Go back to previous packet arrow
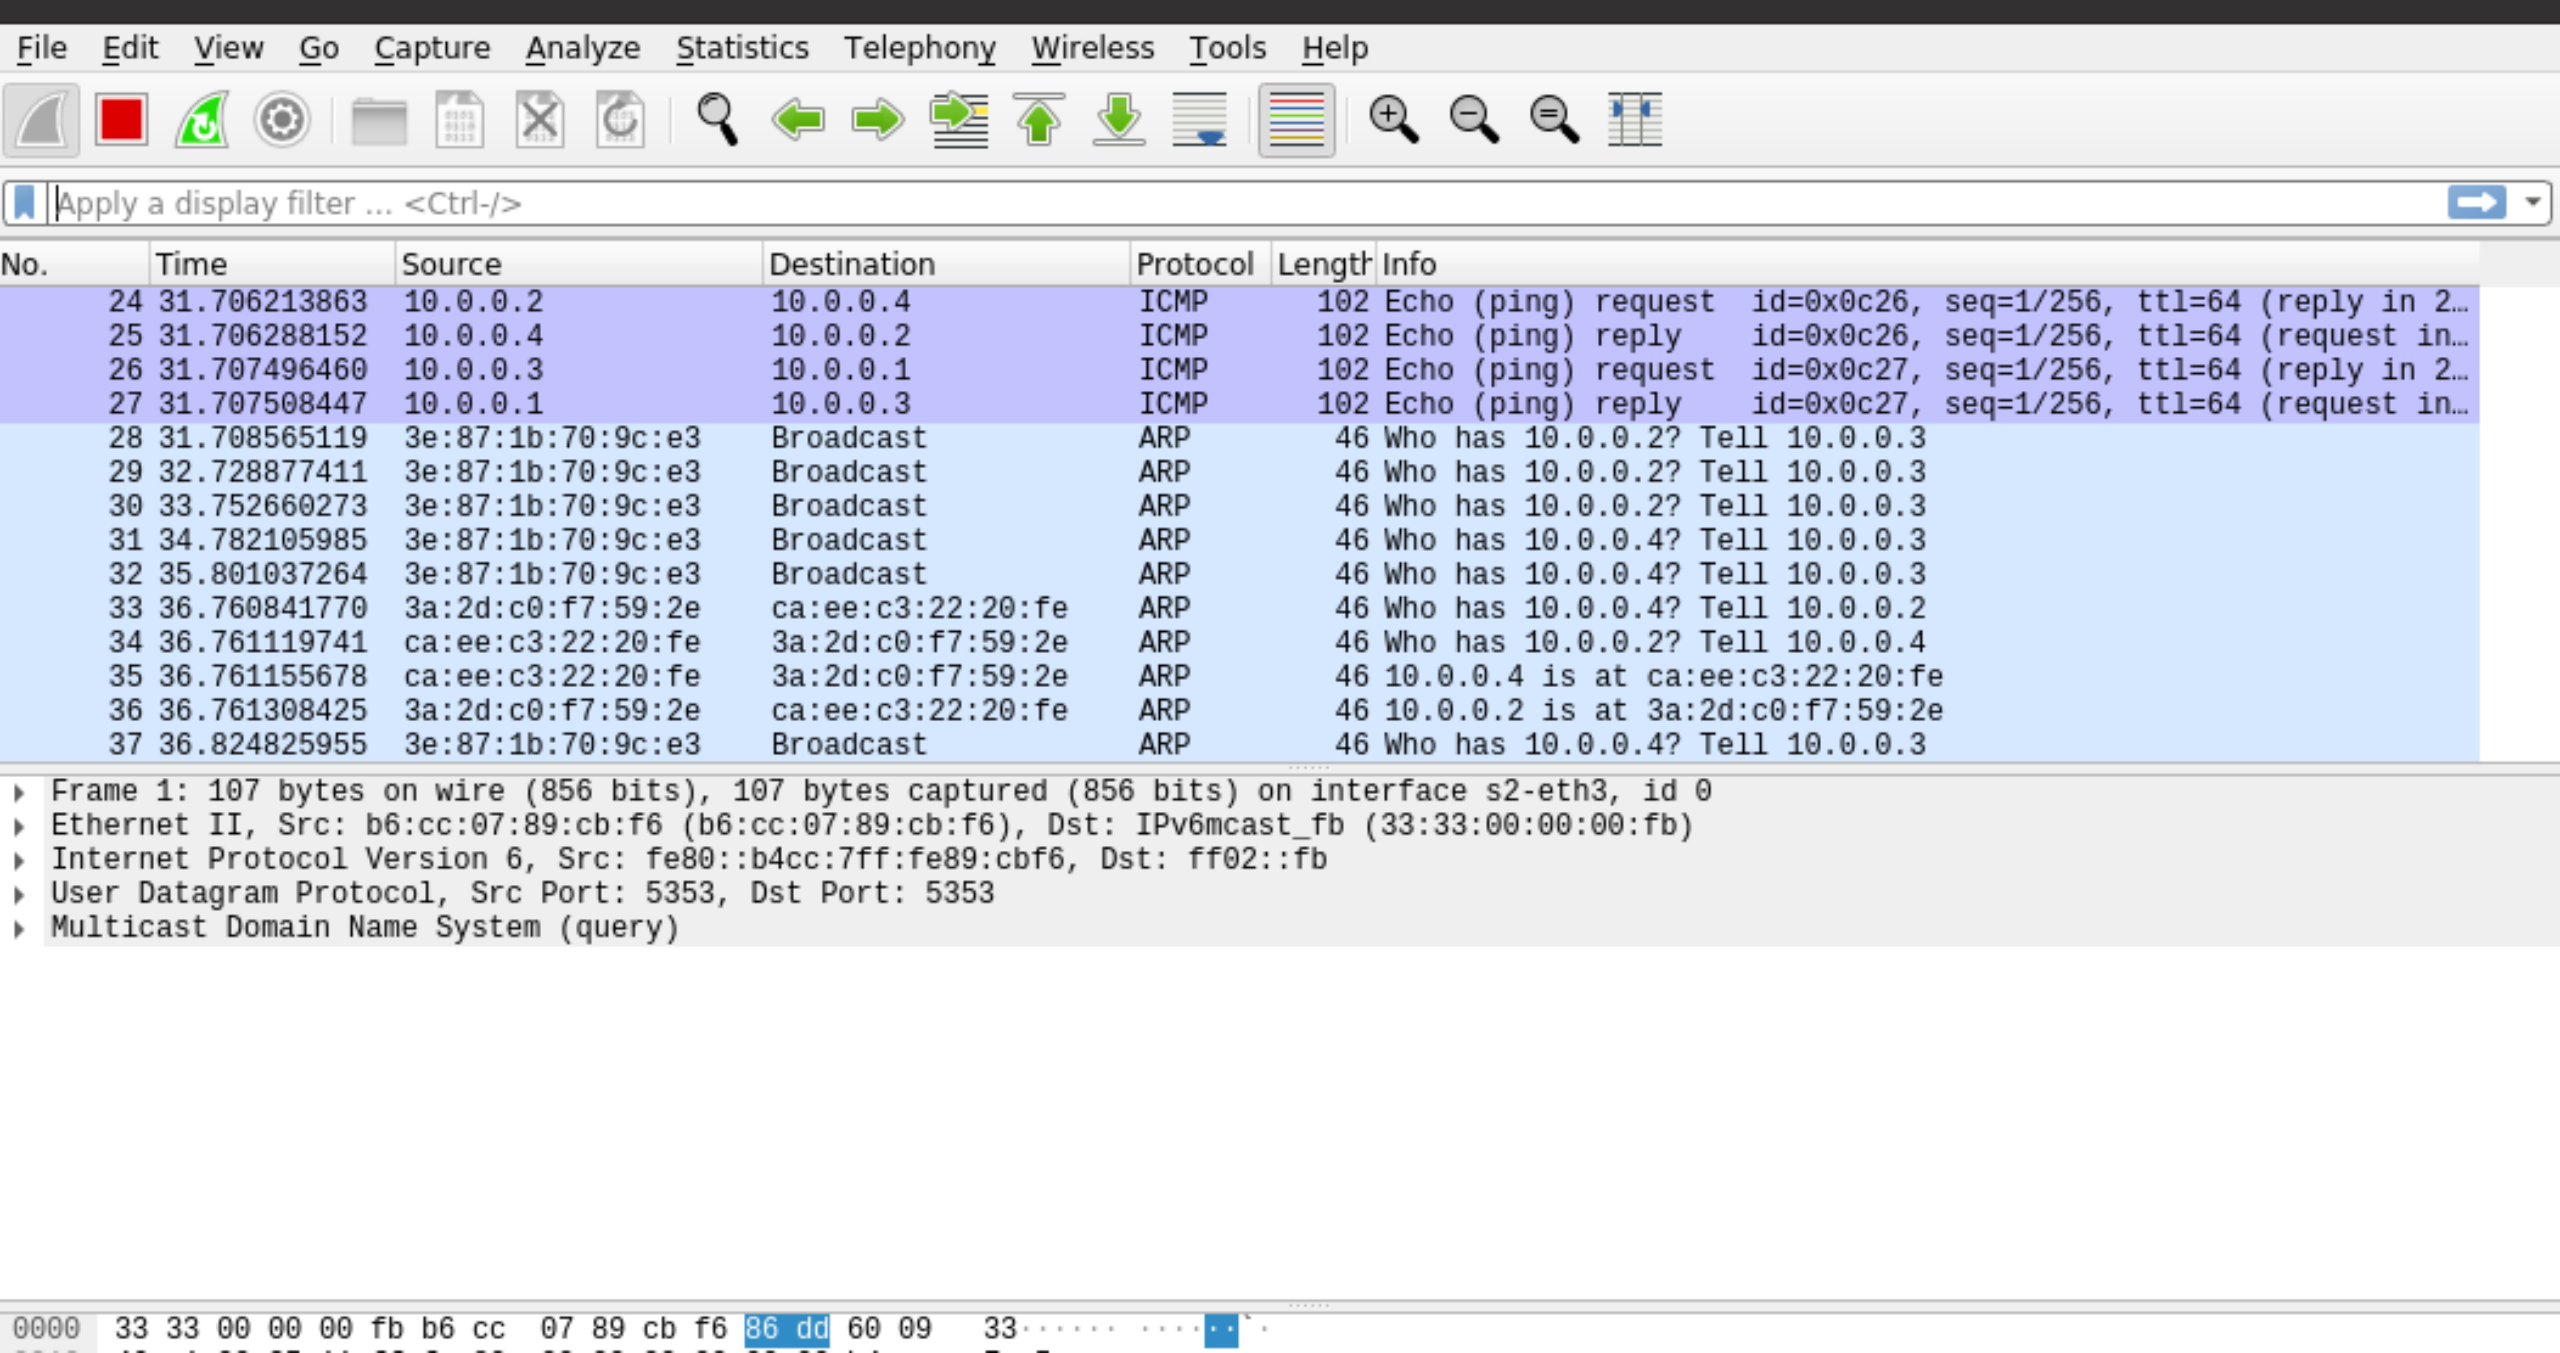 798,120
